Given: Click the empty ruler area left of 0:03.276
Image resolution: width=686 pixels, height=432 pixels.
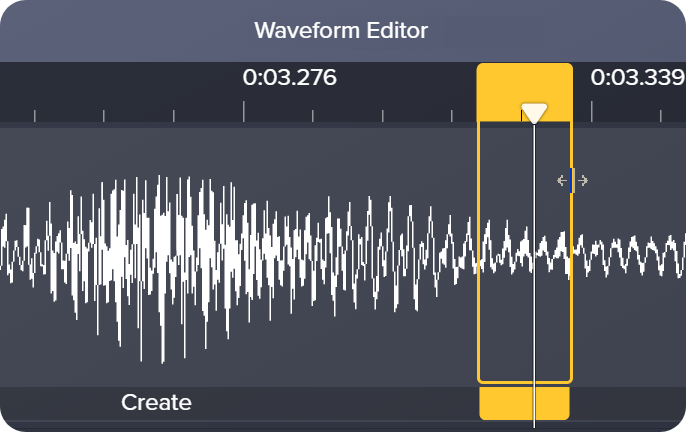Looking at the screenshot, I should 120,85.
